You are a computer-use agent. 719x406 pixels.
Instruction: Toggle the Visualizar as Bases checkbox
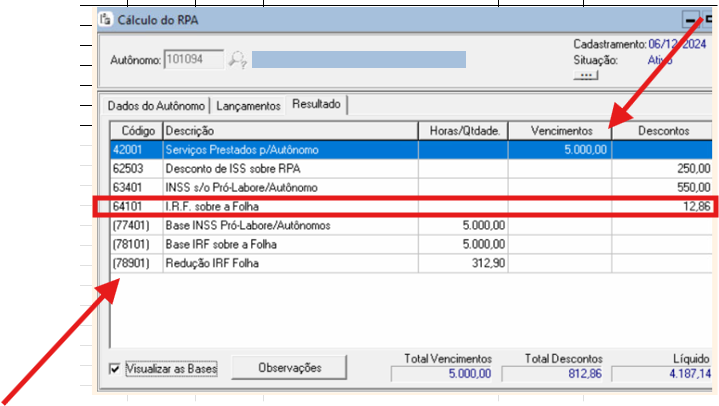click(116, 369)
